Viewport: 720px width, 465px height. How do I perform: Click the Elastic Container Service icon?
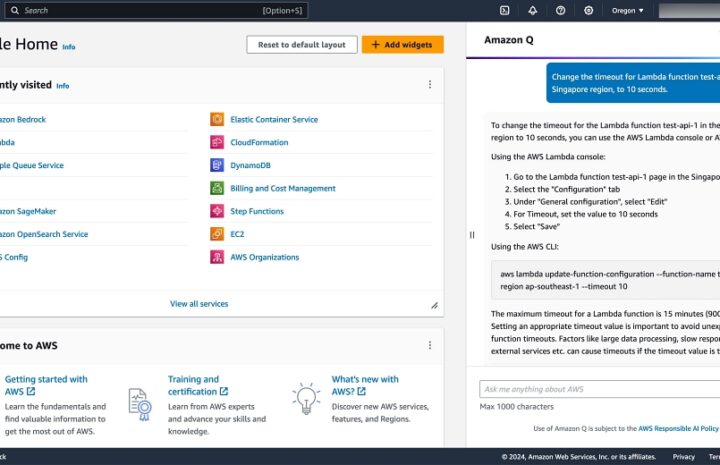(x=217, y=119)
